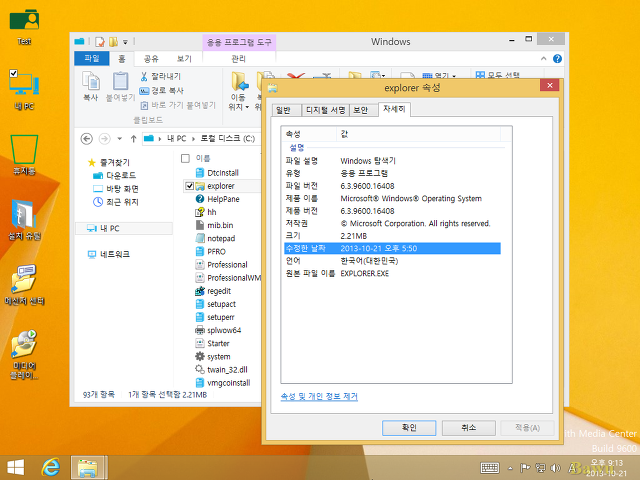The image size is (640, 480).
Task: Switch to the 홈 ribbon tab
Action: [122, 59]
